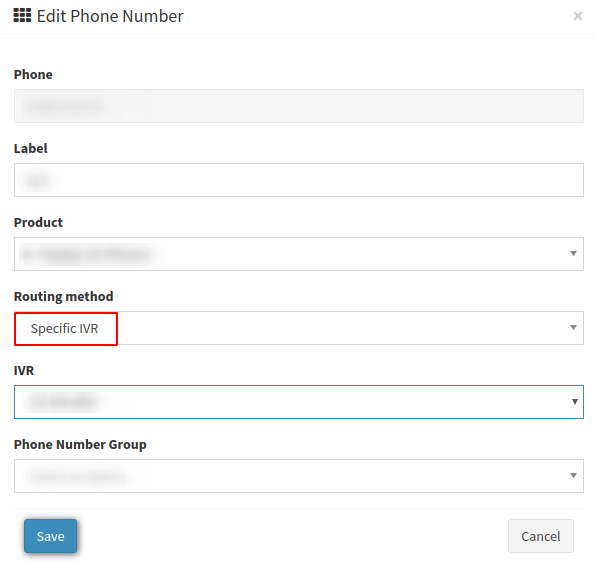597x576 pixels.
Task: Close the Edit Phone Number dialog
Action: pyautogui.click(x=578, y=16)
